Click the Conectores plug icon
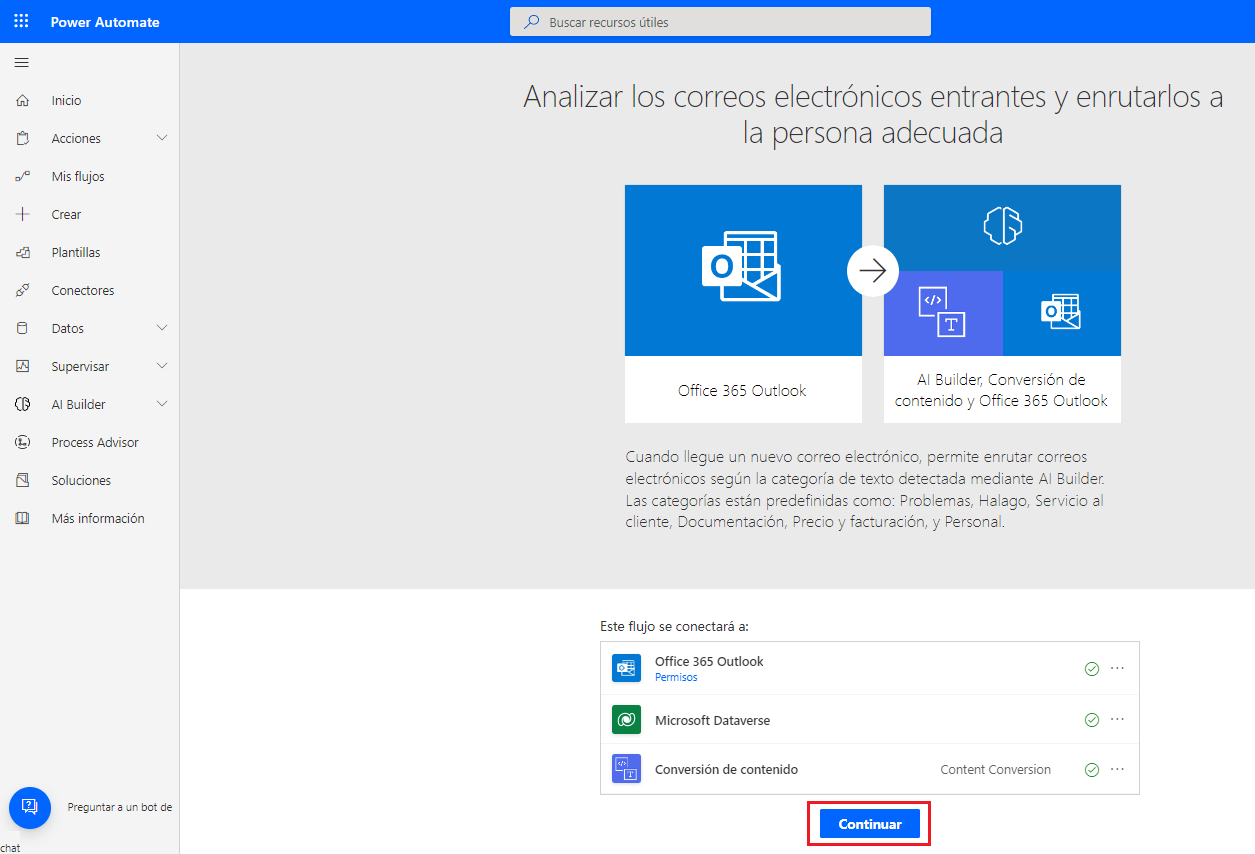This screenshot has height=854, width=1255. pos(22,290)
